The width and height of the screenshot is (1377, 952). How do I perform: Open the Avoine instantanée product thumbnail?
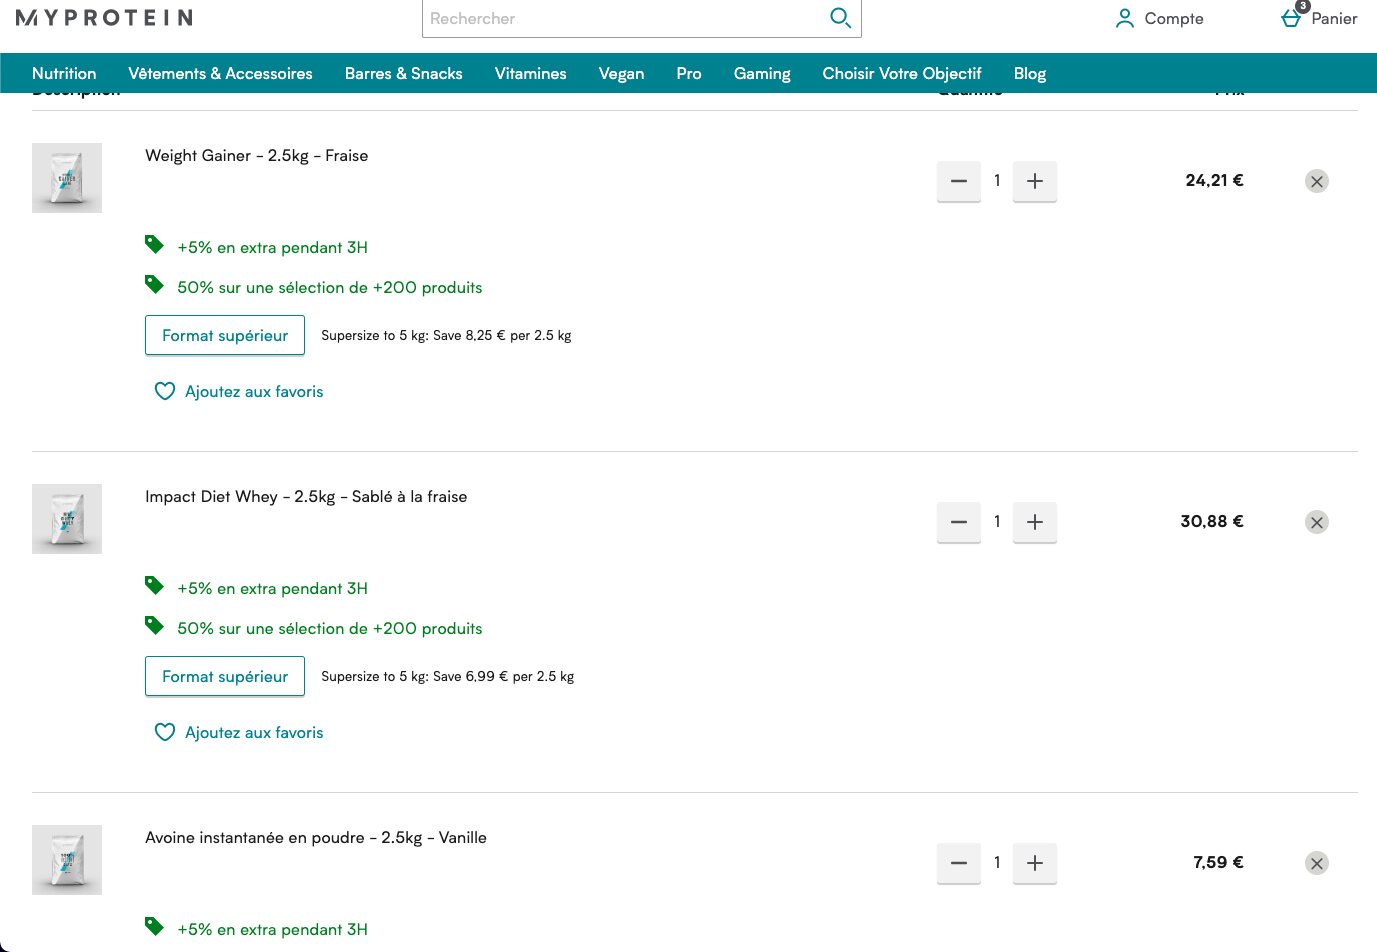tap(67, 860)
